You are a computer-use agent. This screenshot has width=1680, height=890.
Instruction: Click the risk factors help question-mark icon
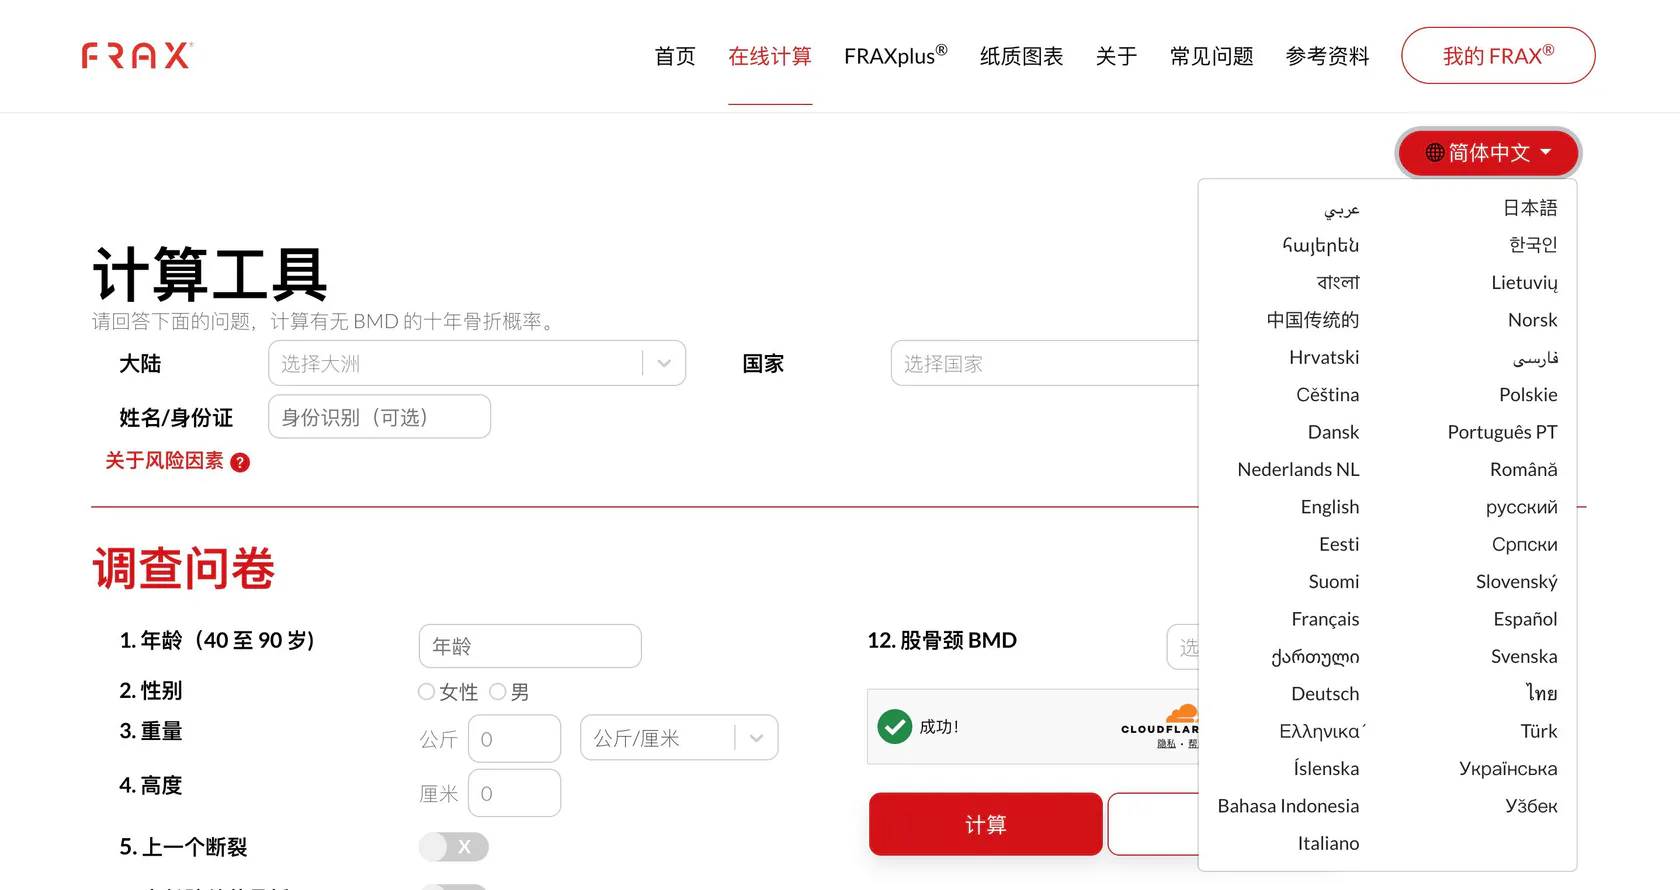240,462
